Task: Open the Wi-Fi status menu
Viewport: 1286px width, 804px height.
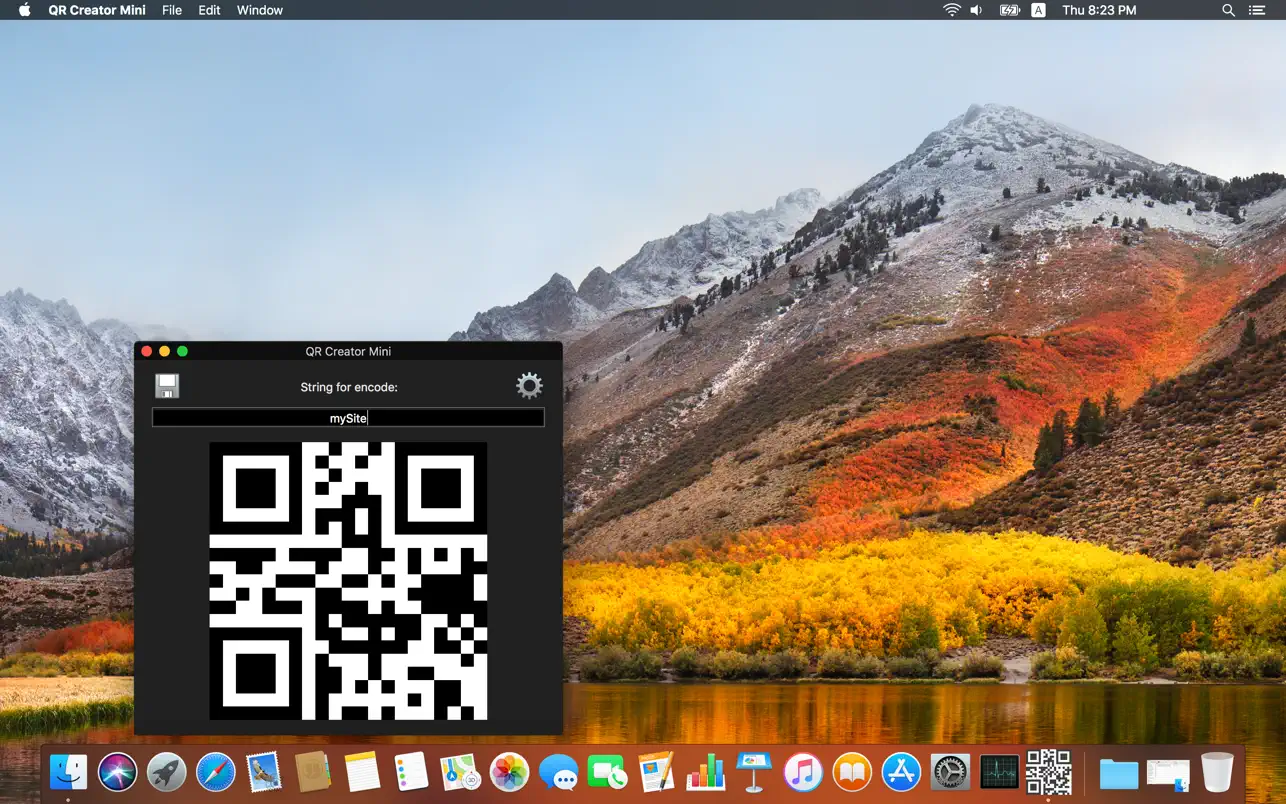Action: (x=950, y=10)
